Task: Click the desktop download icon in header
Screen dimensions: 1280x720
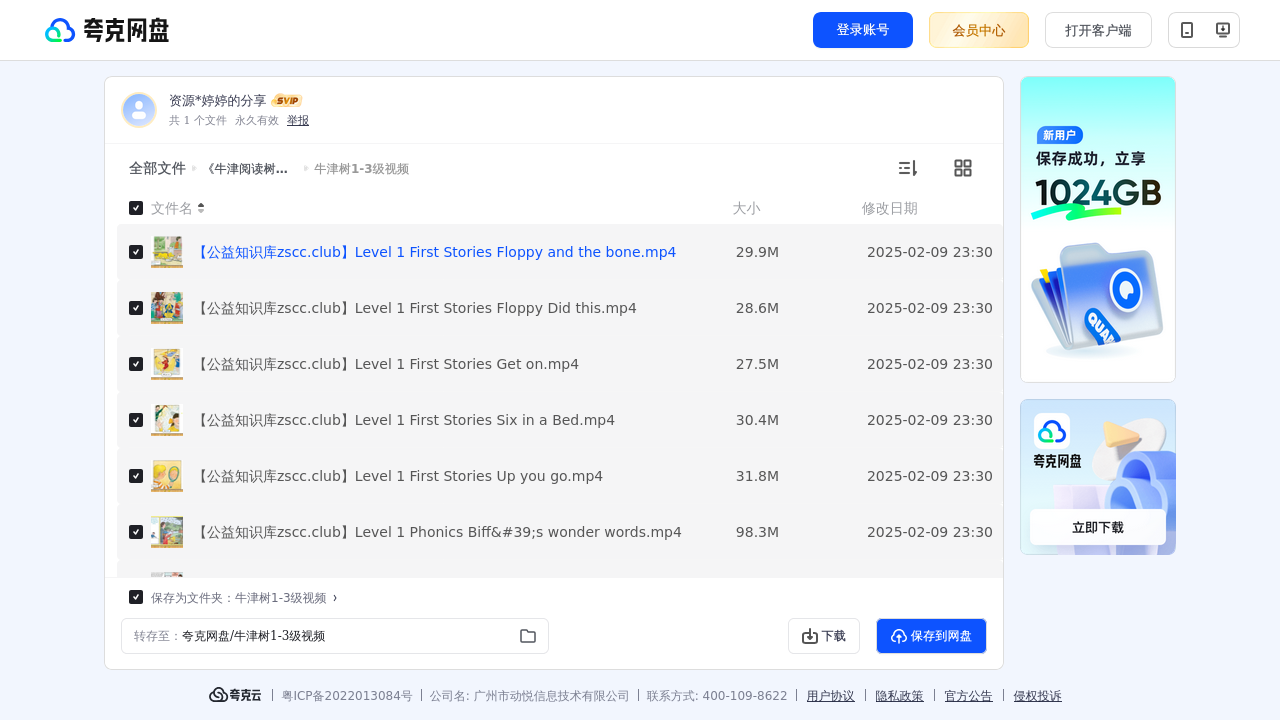Action: 1222,30
